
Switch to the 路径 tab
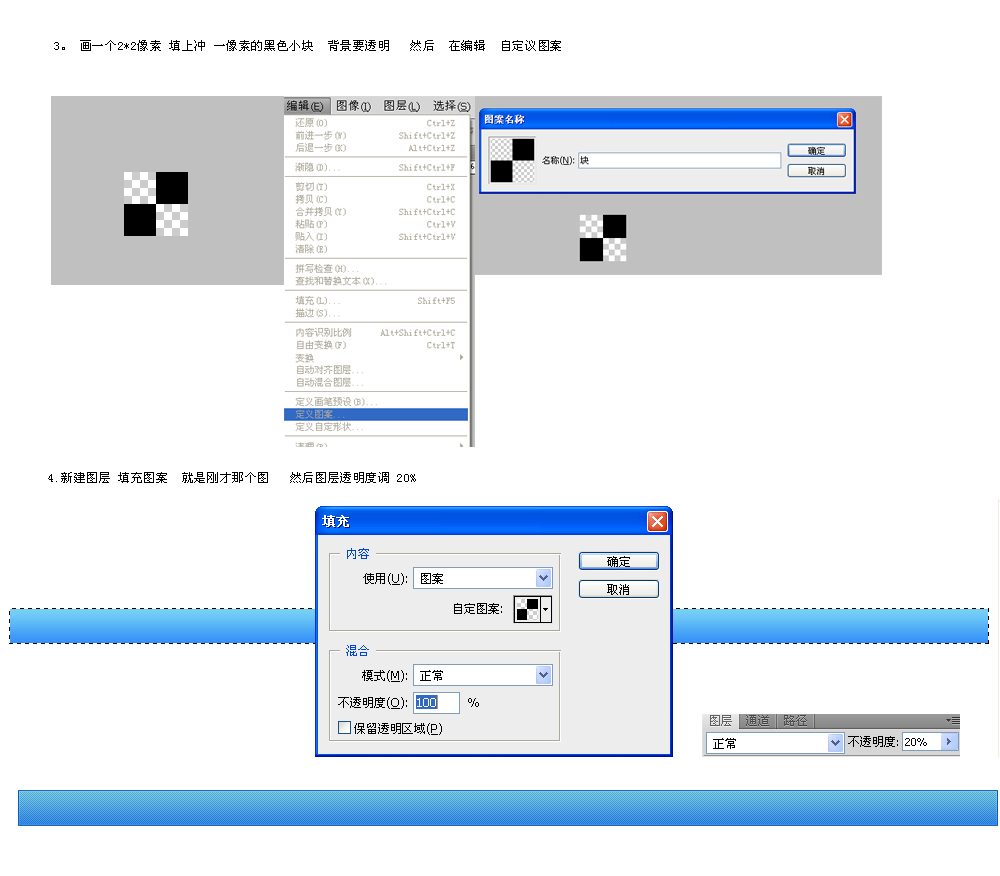tap(795, 721)
